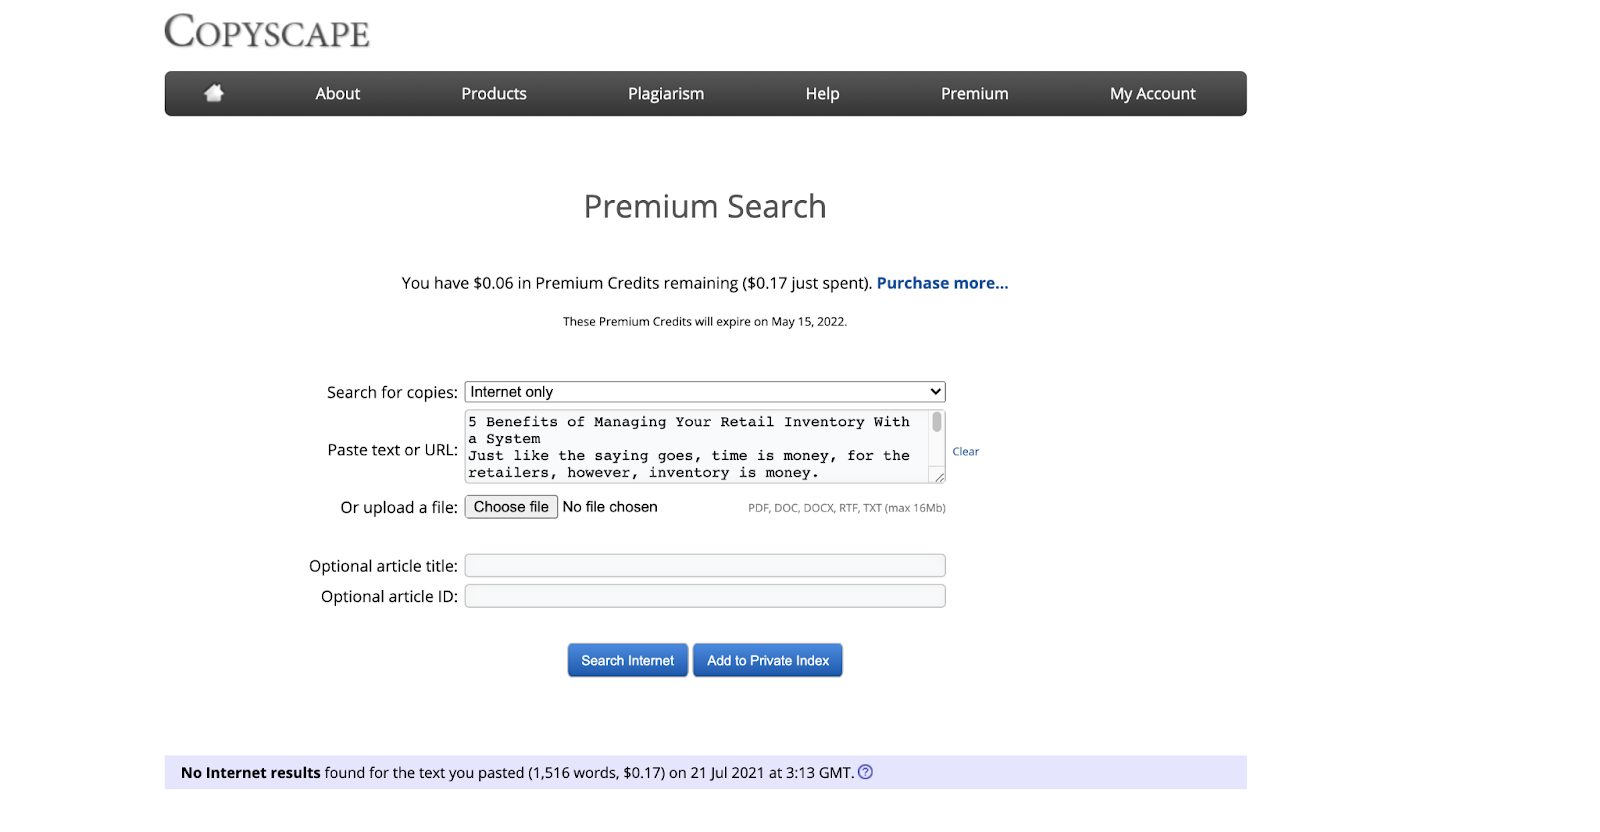Open the About menu
Screen dimensions: 1600x832
point(337,93)
